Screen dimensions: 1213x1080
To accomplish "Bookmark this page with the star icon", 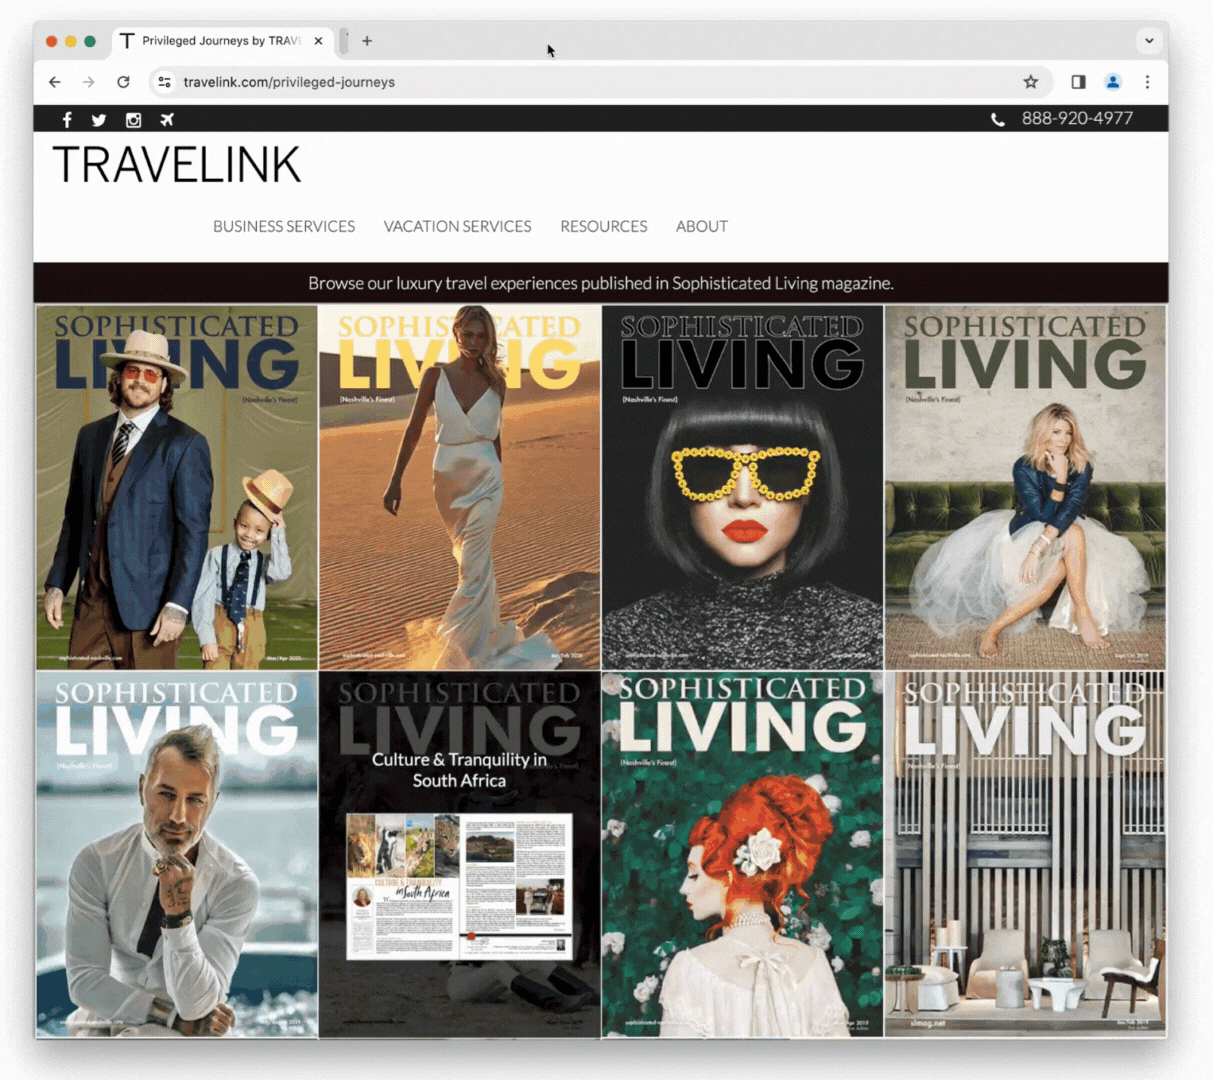I will (1030, 82).
